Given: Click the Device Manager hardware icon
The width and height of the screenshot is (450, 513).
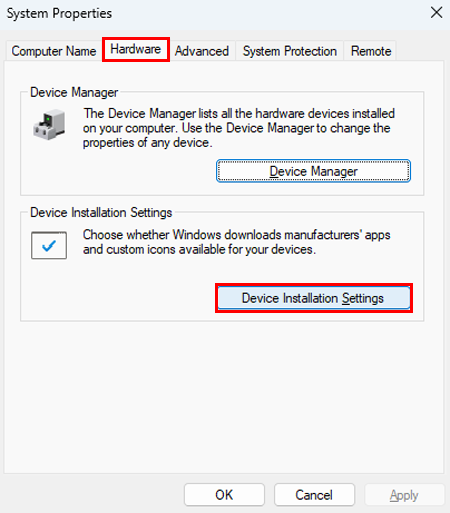Looking at the screenshot, I should click(x=49, y=124).
